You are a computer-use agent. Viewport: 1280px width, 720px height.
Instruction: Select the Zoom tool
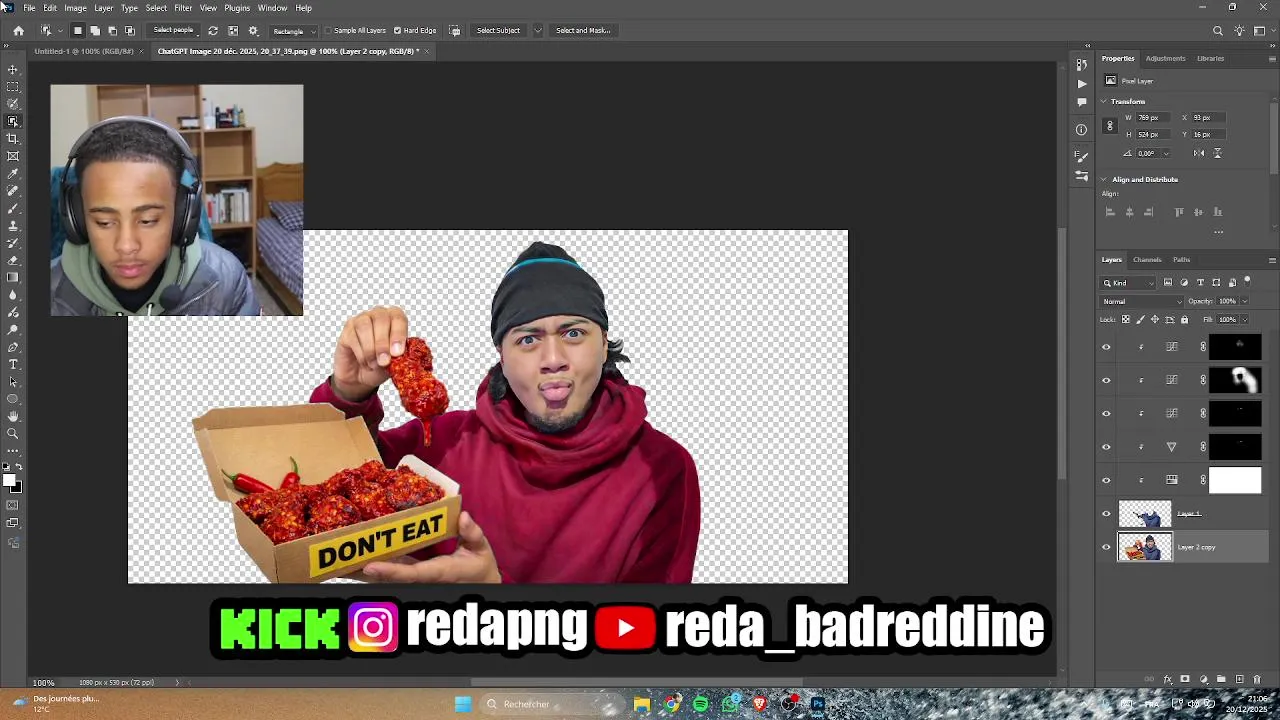(x=13, y=433)
